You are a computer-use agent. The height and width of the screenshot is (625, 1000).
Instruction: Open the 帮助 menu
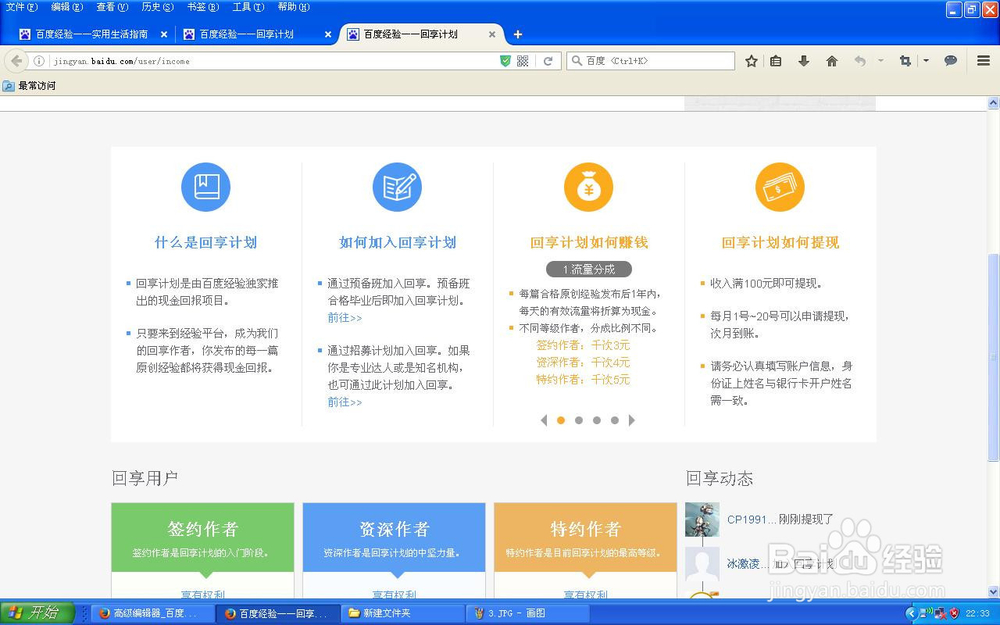pos(293,7)
